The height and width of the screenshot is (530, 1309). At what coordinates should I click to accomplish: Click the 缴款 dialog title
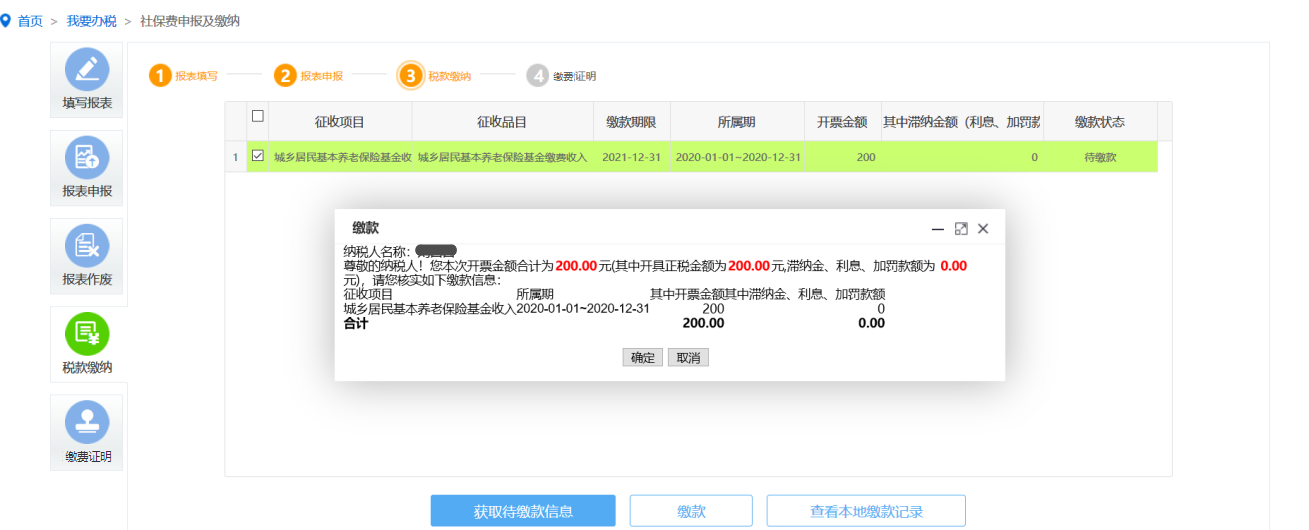coord(366,229)
